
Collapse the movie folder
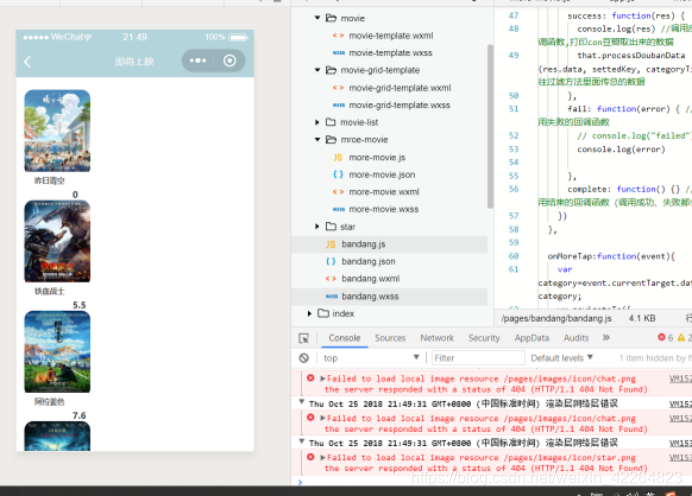click(x=317, y=18)
